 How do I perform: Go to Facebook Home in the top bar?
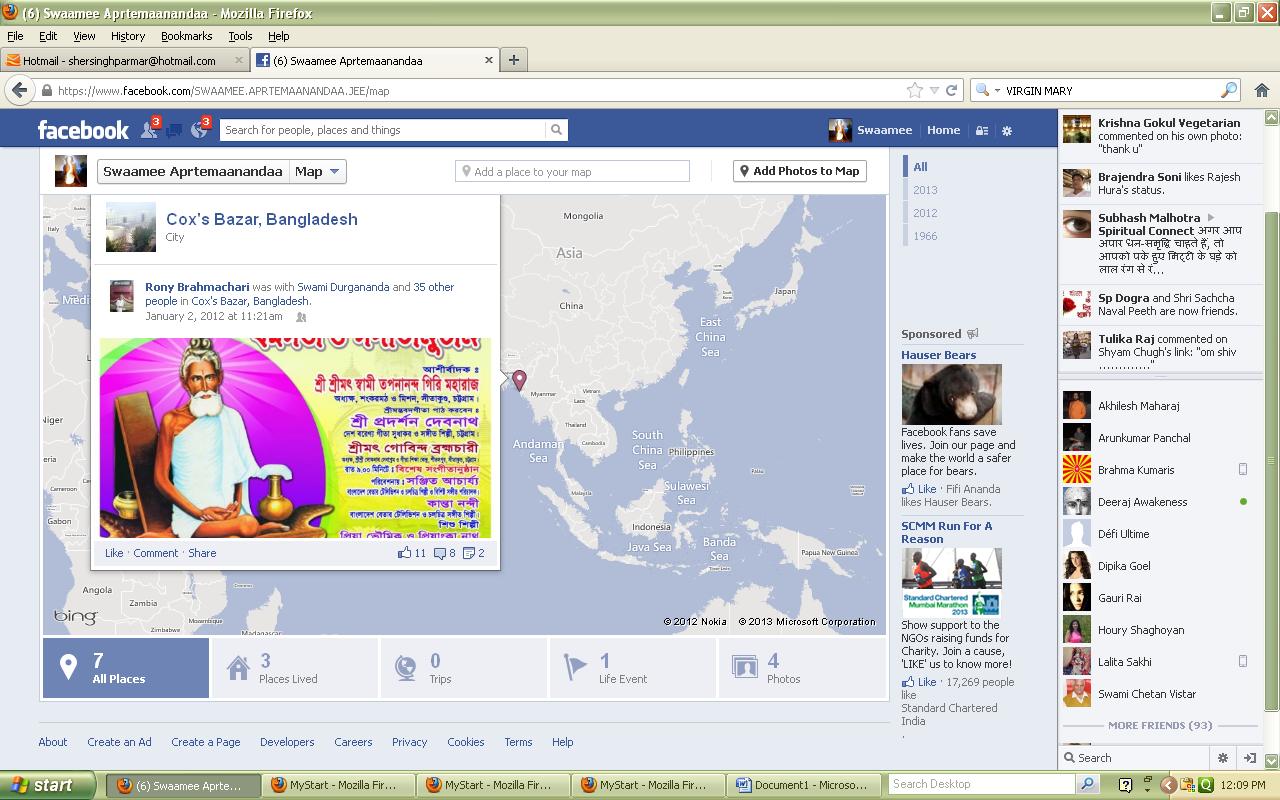943,130
